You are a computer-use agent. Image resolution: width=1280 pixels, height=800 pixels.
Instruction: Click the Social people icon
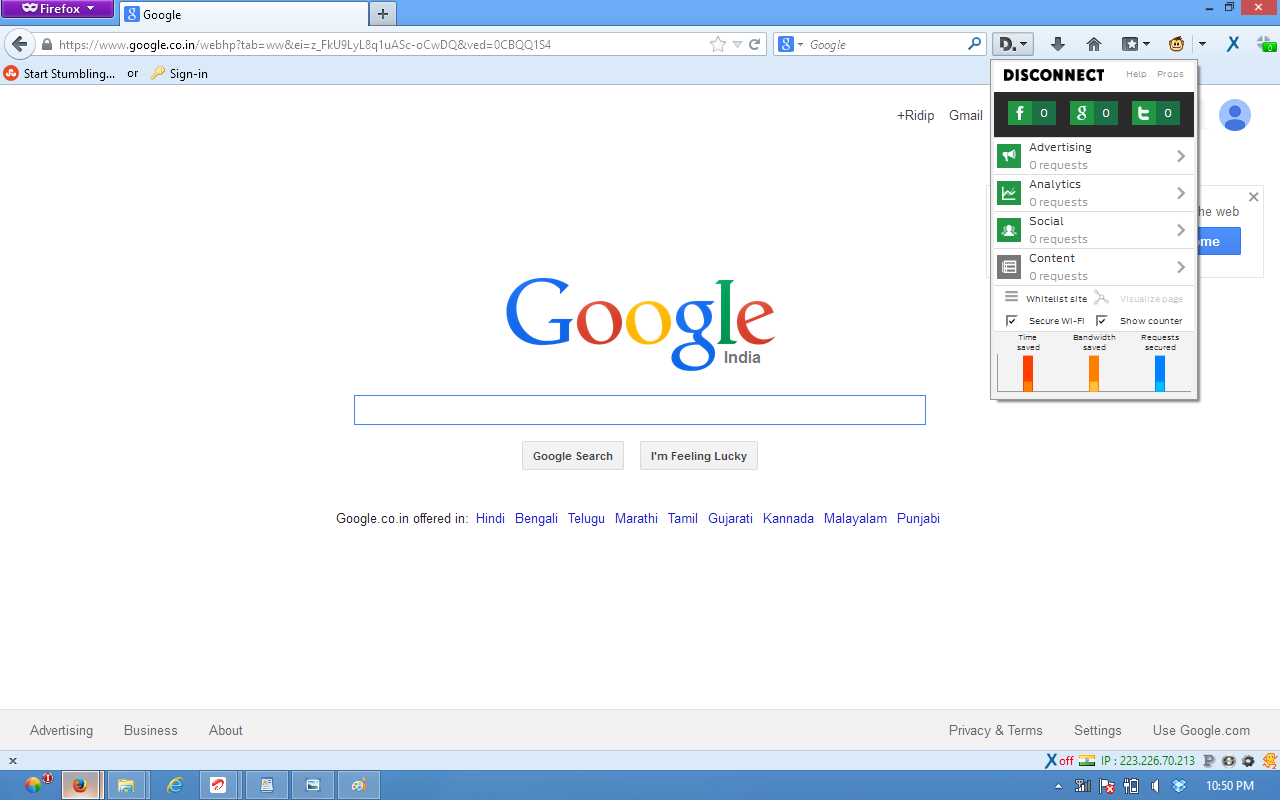(x=1009, y=230)
